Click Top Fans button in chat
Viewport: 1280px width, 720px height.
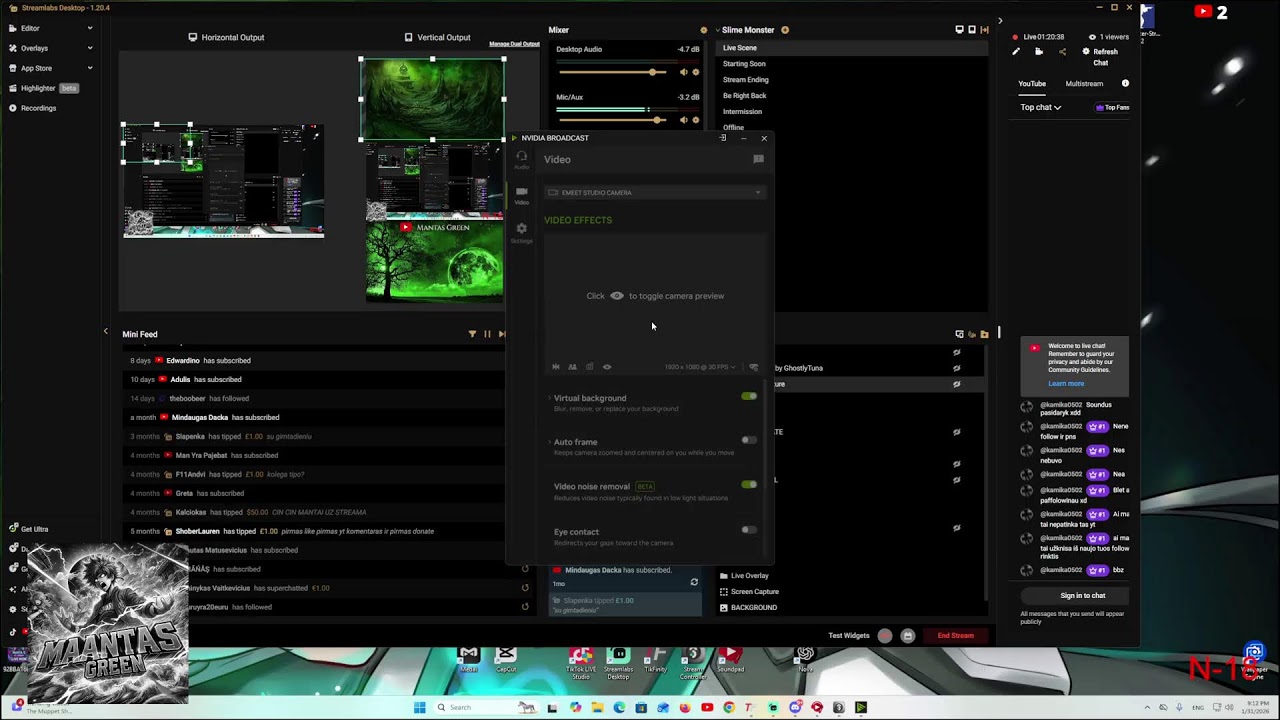pyautogui.click(x=1112, y=107)
